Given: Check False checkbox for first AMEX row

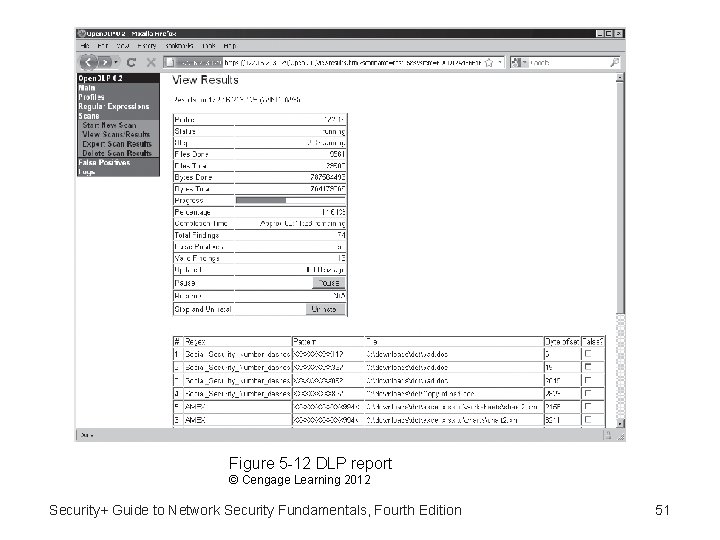Looking at the screenshot, I should click(588, 406).
